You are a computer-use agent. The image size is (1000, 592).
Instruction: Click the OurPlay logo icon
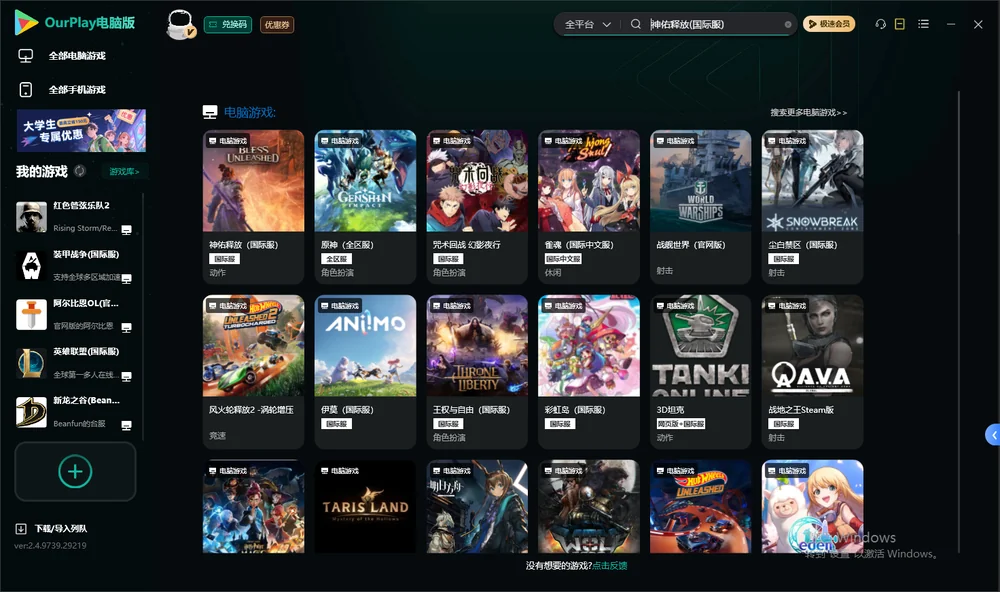(x=26, y=23)
